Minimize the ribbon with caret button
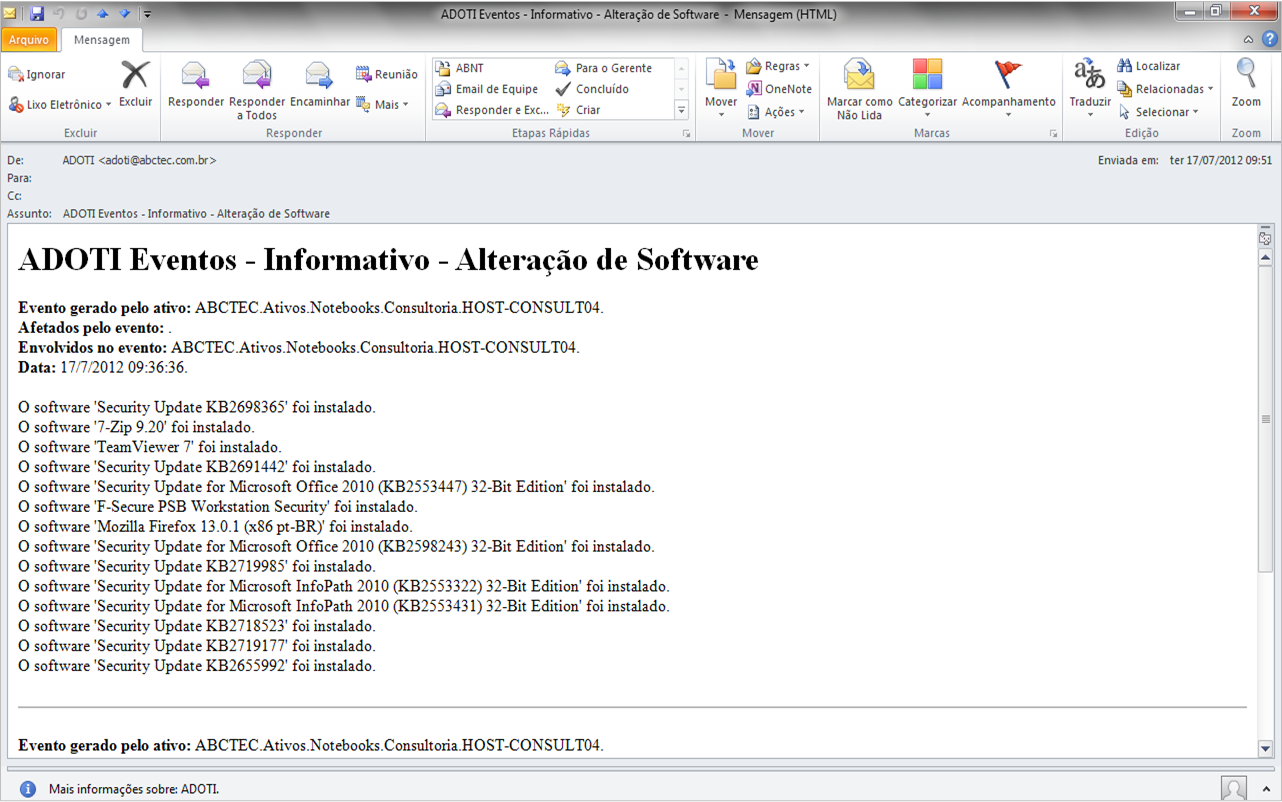This screenshot has height=802, width=1282. click(x=1248, y=40)
